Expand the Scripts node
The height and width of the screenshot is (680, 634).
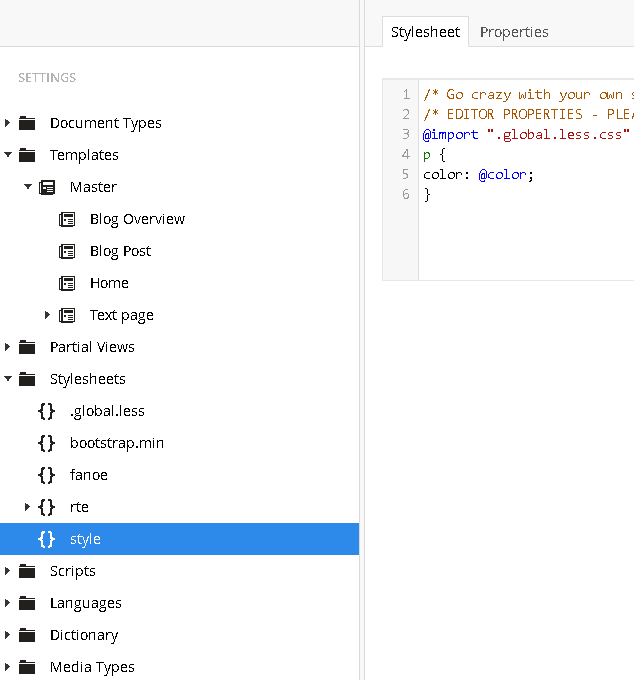tap(7, 571)
